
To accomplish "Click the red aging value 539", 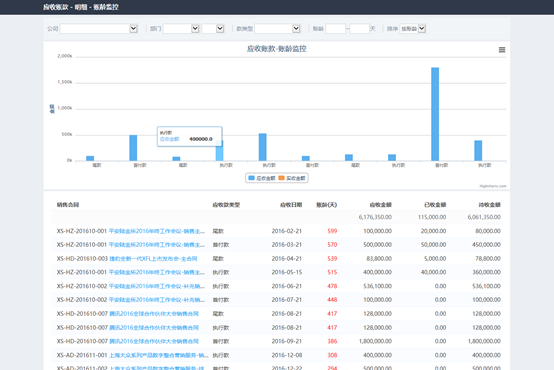I will click(332, 259).
